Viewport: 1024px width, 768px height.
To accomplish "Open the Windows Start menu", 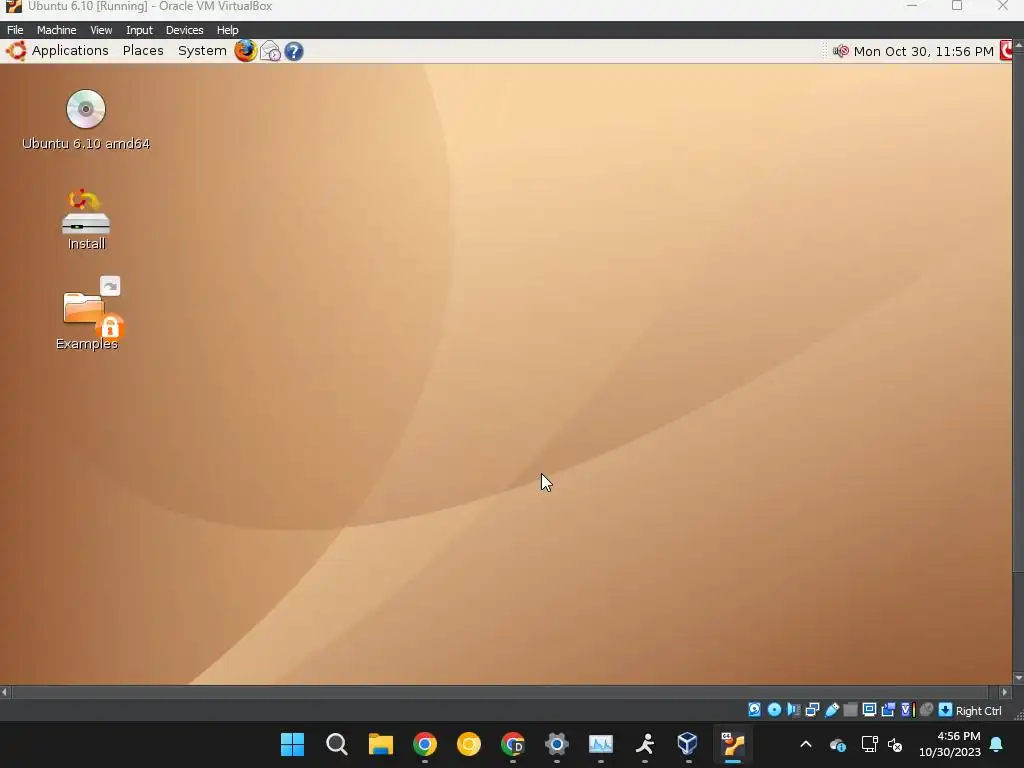I will pos(293,744).
